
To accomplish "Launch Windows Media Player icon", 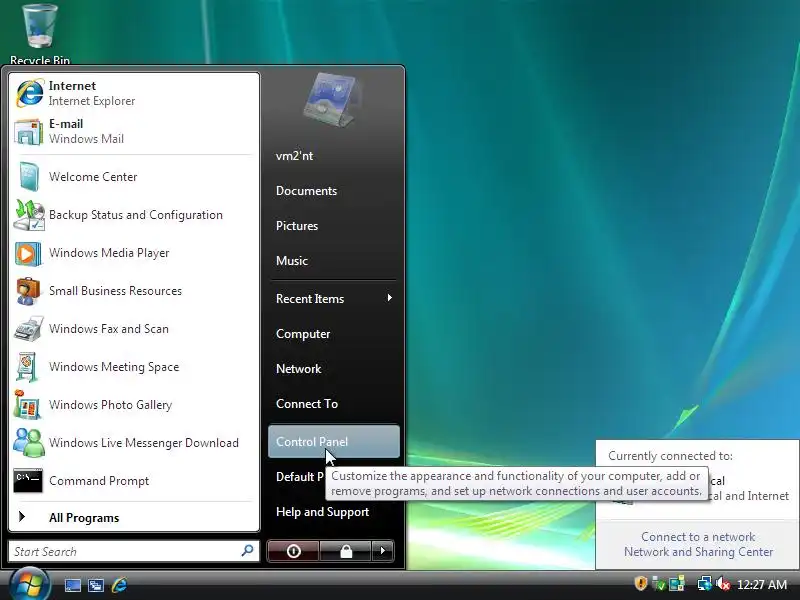I will 28,253.
